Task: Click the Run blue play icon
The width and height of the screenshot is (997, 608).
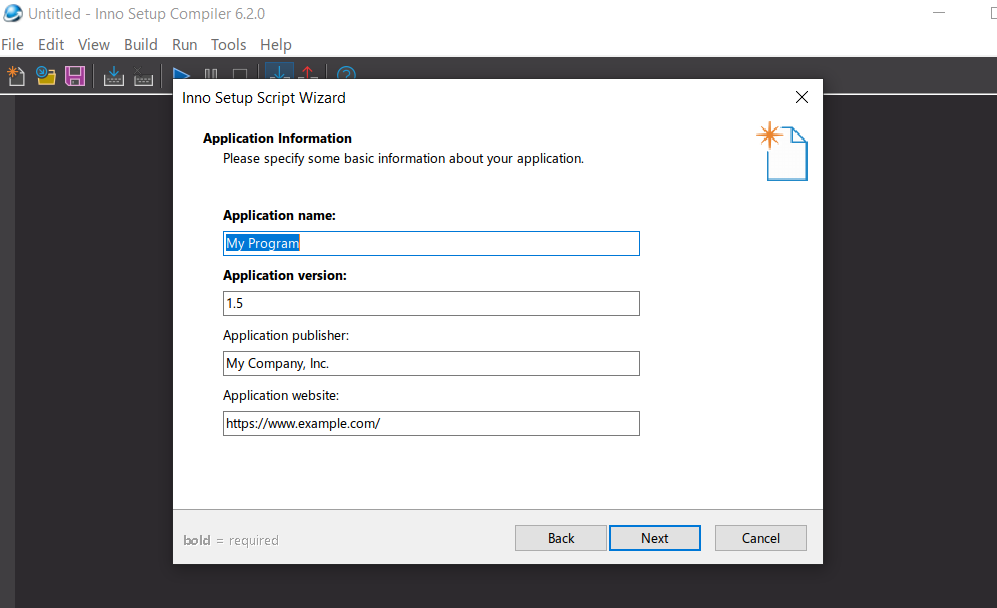Action: click(182, 74)
